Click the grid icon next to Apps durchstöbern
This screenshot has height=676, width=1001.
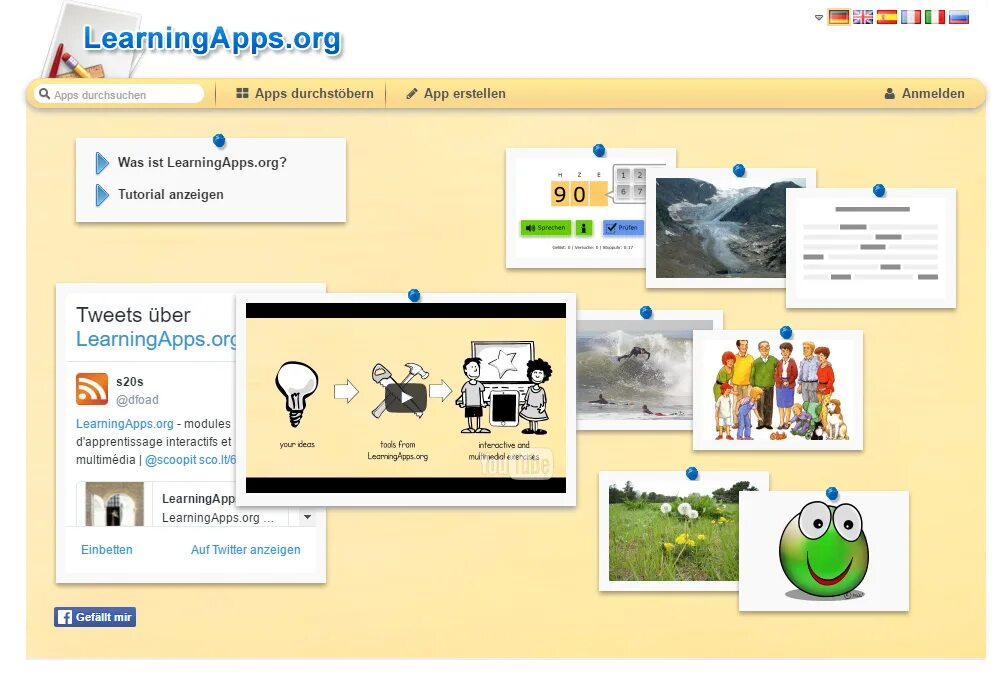point(242,93)
